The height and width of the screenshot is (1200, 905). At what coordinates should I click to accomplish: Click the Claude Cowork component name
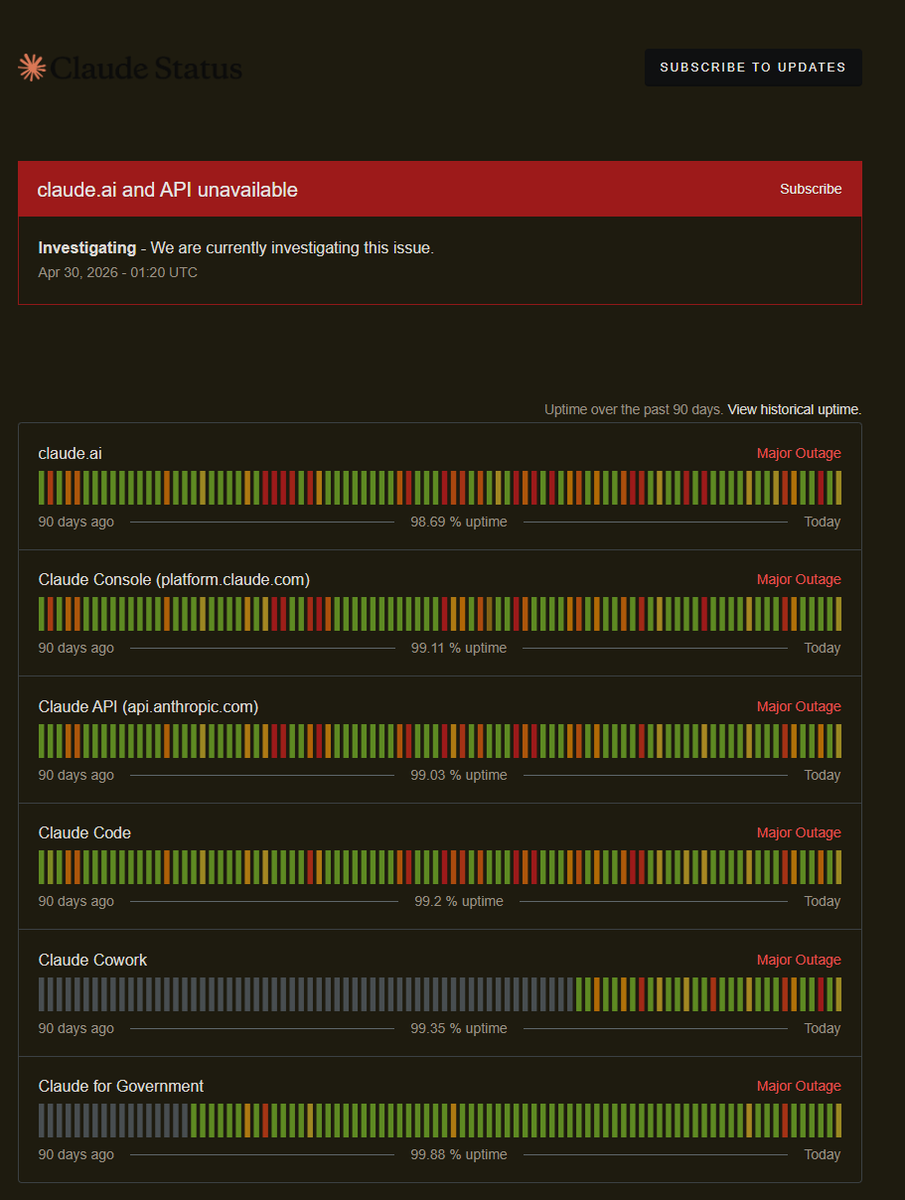93,960
